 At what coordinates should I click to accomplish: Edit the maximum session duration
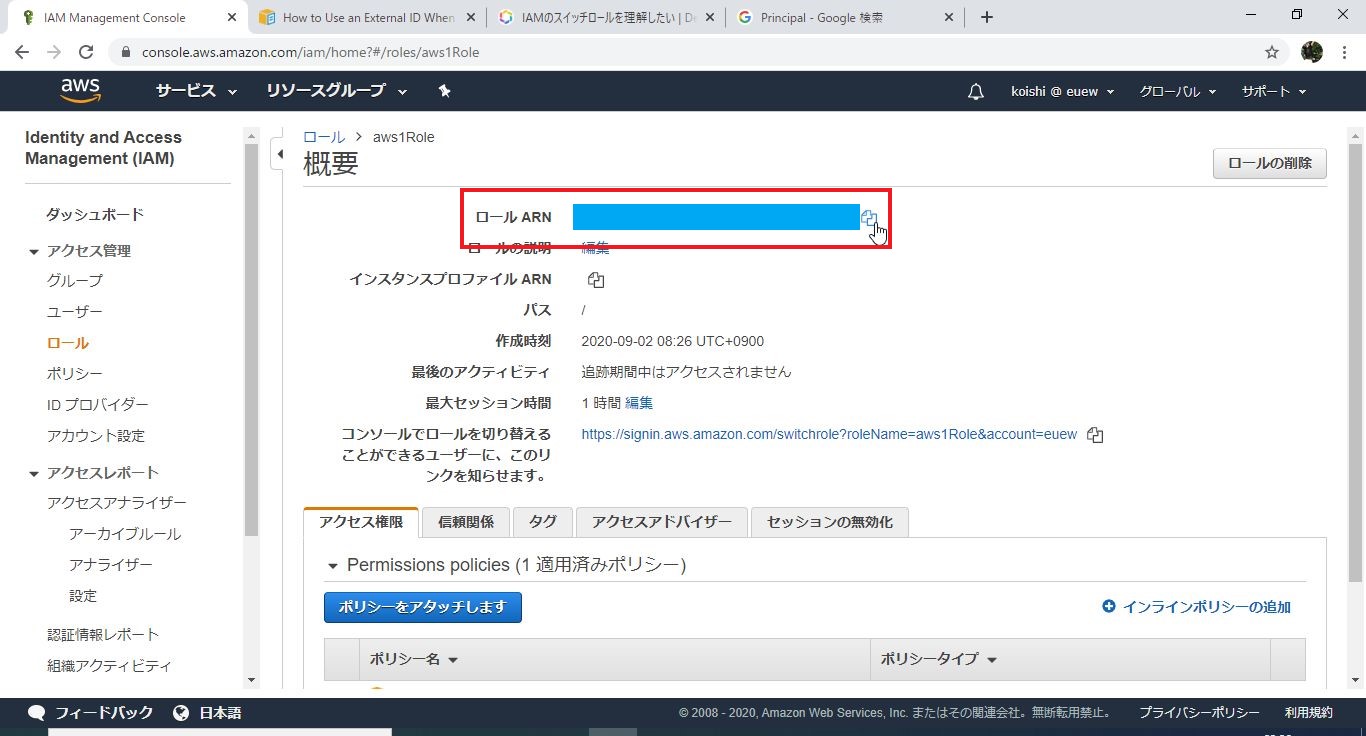tap(639, 403)
